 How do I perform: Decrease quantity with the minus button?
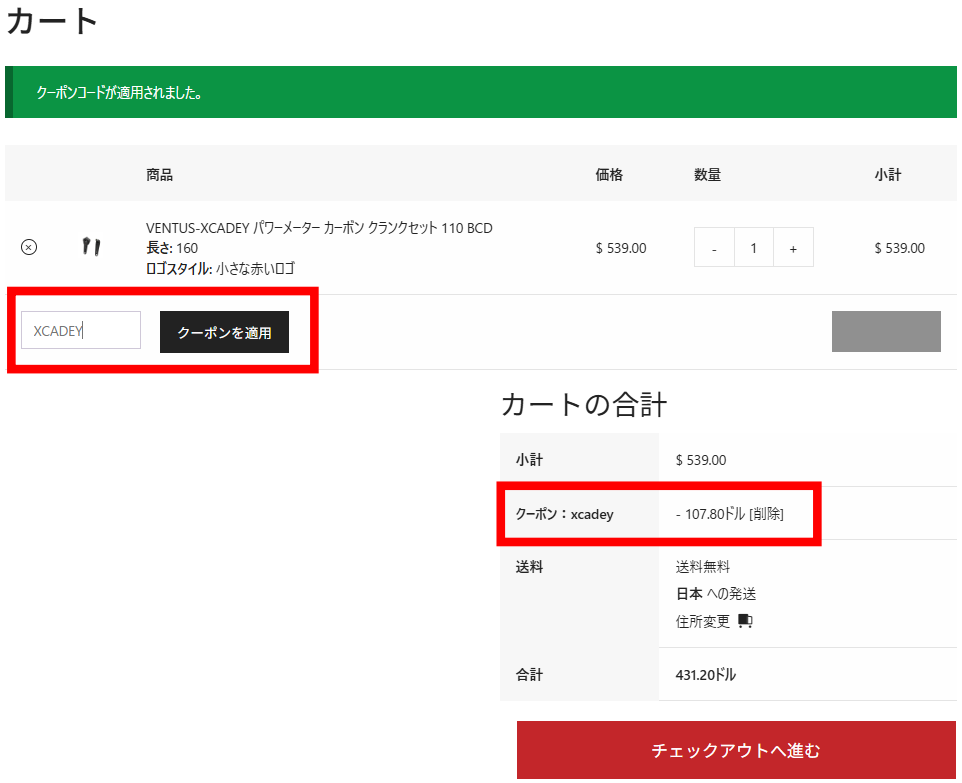pos(714,248)
